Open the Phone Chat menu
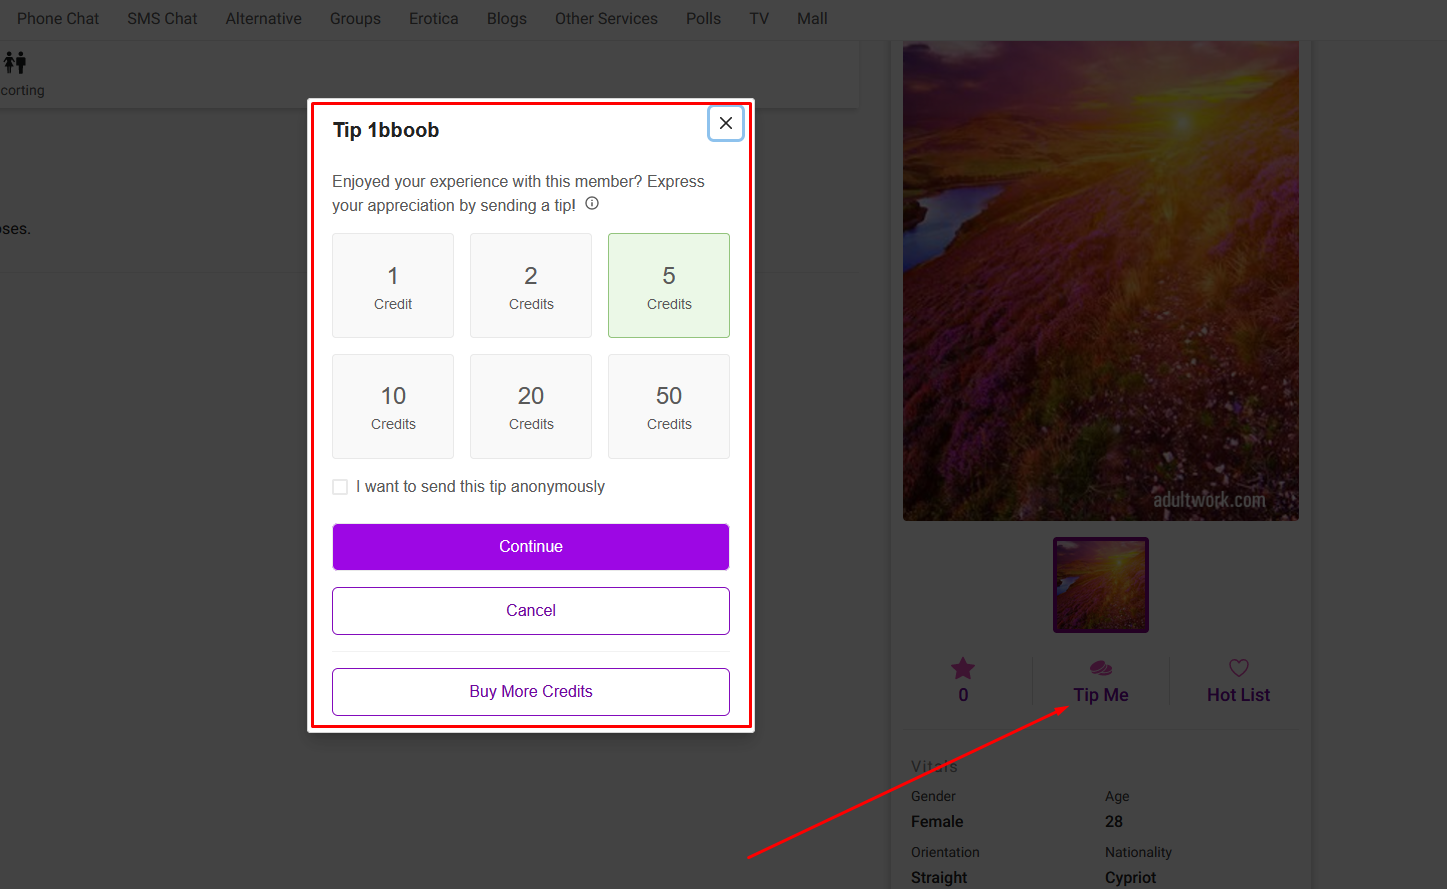 pyautogui.click(x=58, y=19)
